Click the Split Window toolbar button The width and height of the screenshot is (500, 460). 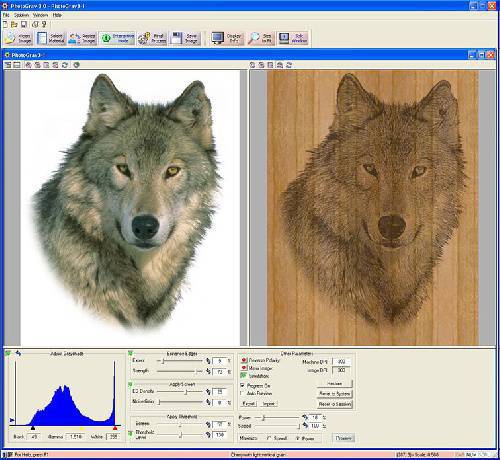pyautogui.click(x=293, y=38)
